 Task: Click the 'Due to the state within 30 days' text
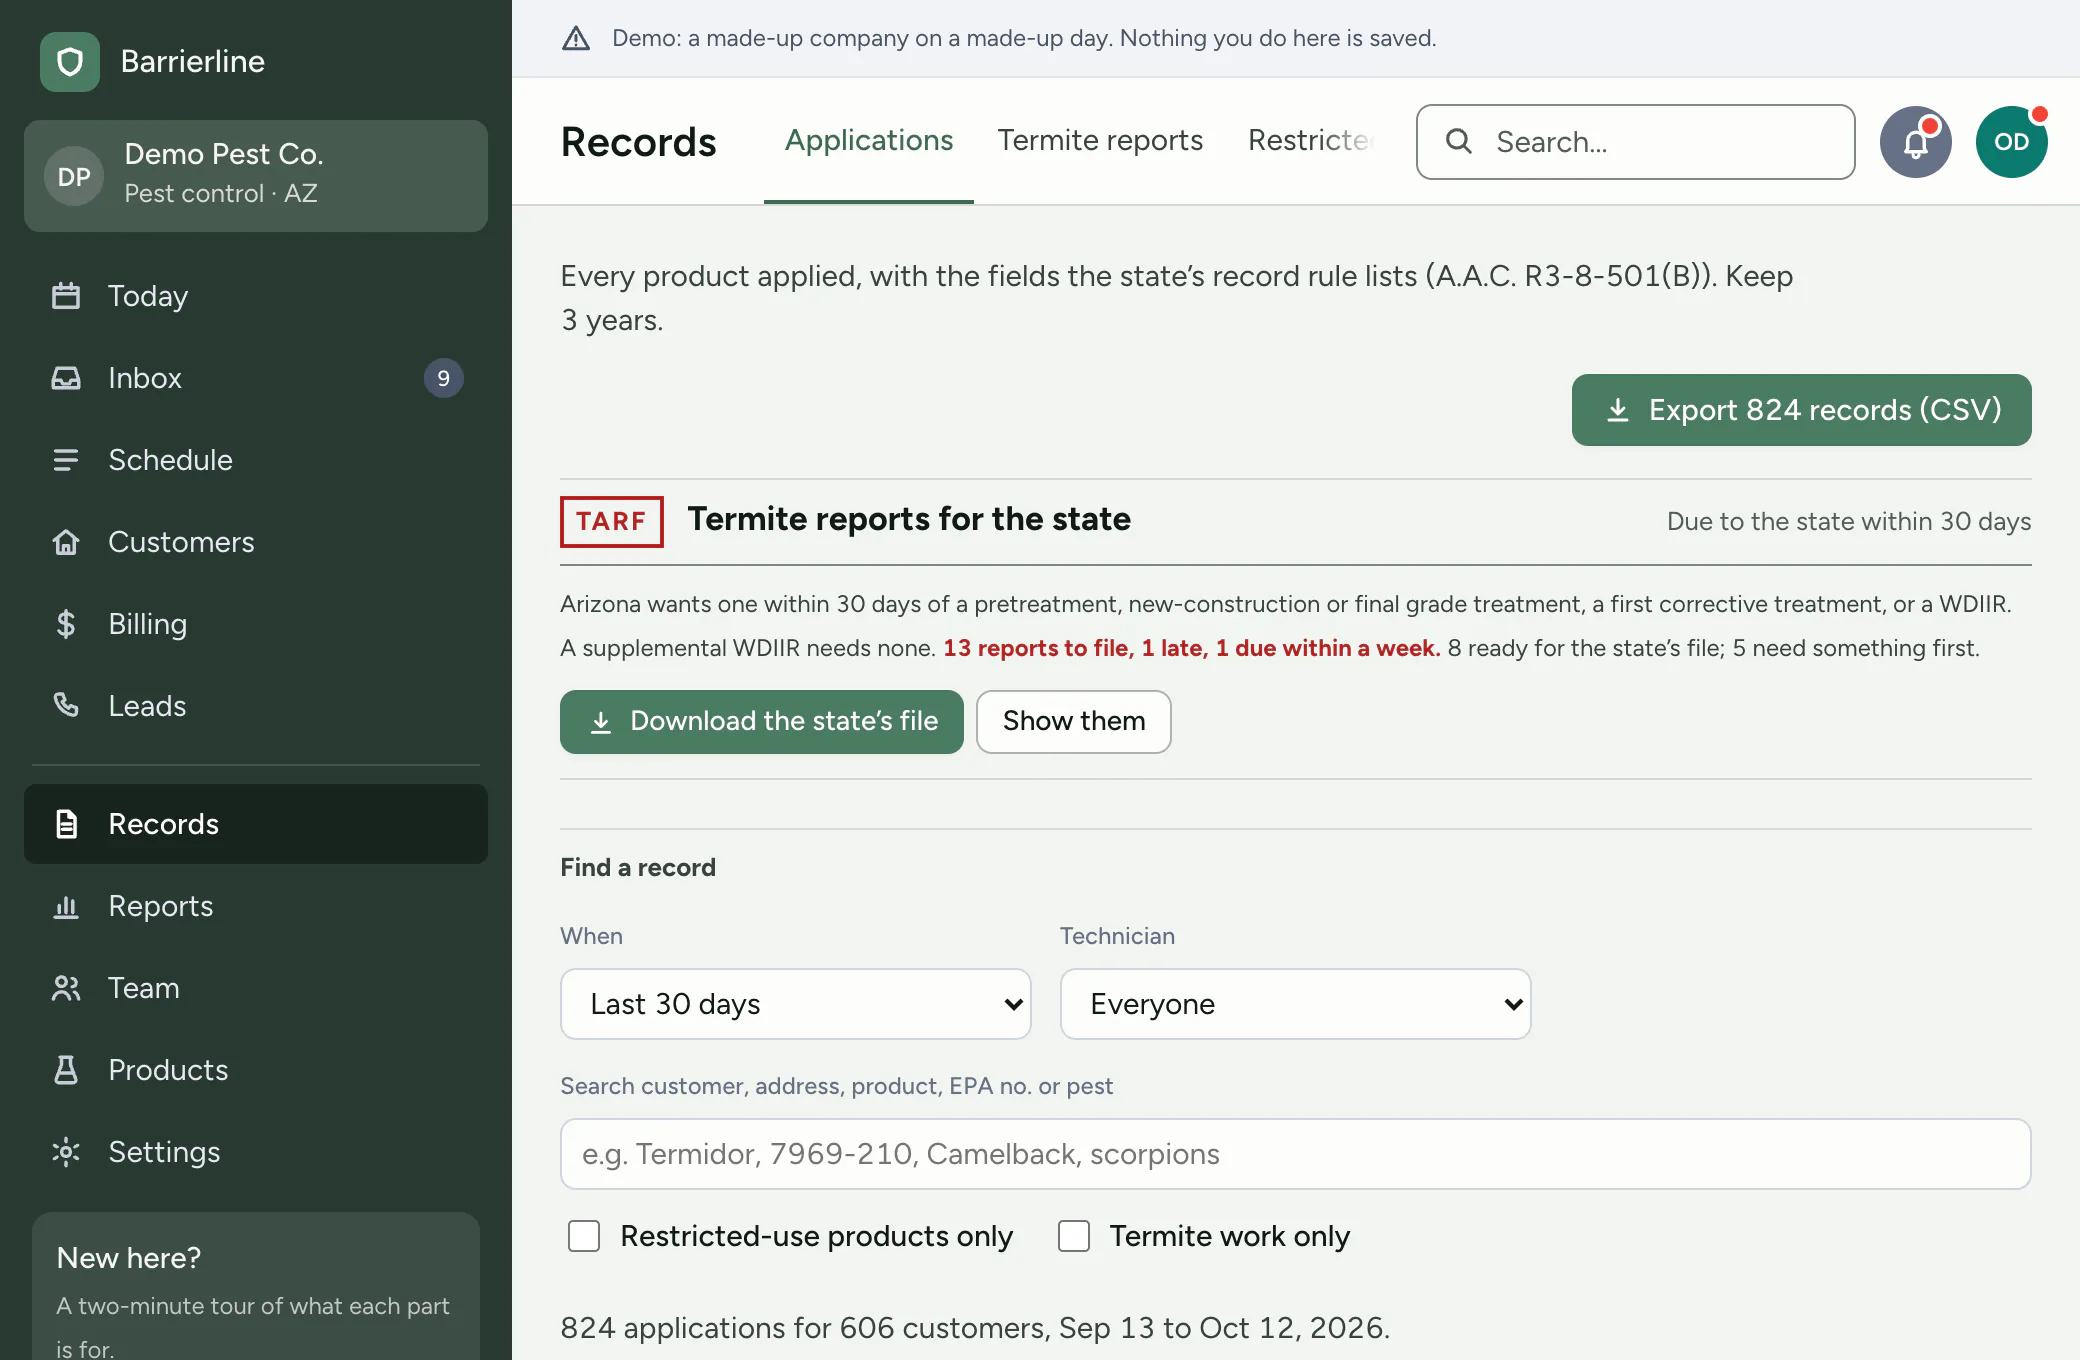pos(1849,521)
